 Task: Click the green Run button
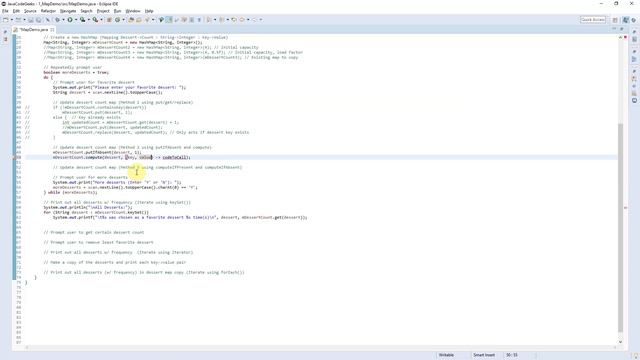click(70, 20)
